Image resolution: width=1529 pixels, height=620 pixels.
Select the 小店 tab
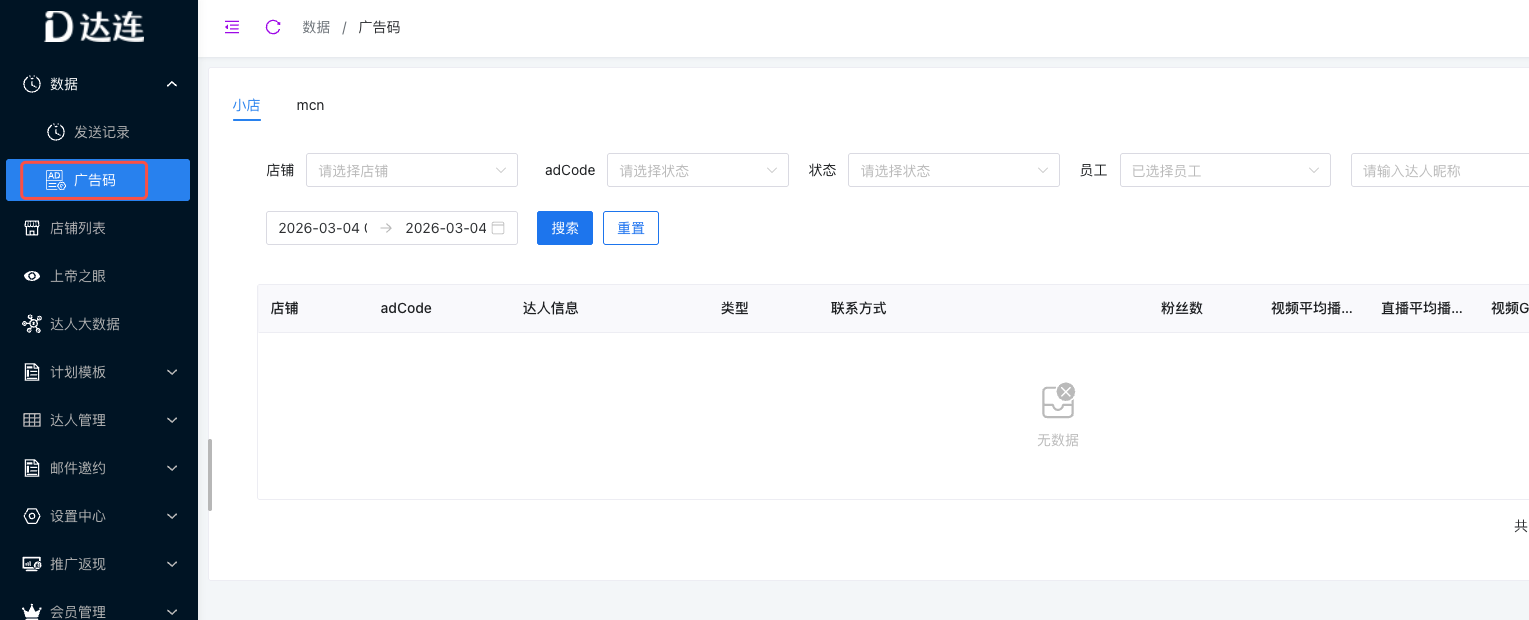pos(246,105)
